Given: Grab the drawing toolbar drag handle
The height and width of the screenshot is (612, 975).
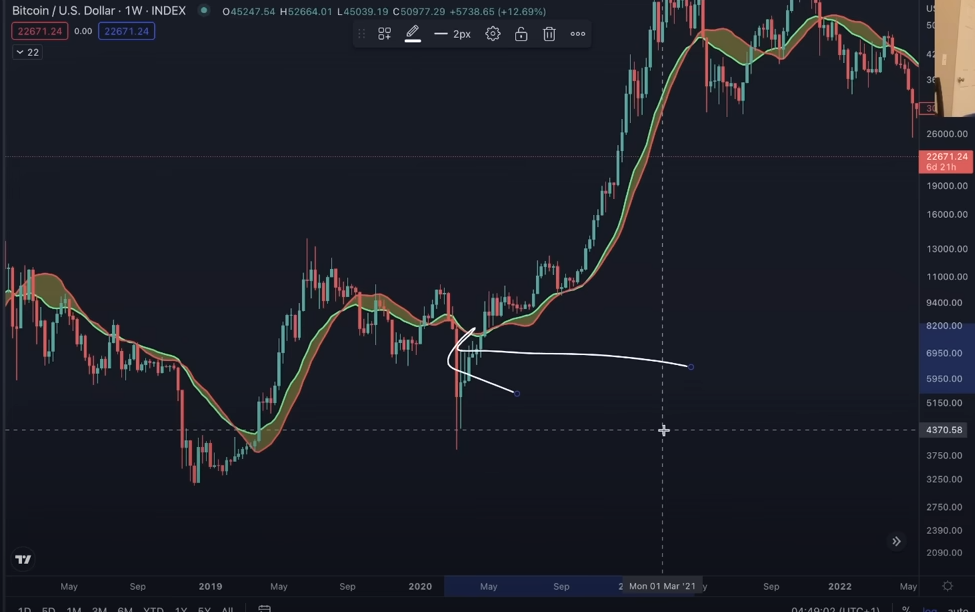Looking at the screenshot, I should (x=361, y=34).
